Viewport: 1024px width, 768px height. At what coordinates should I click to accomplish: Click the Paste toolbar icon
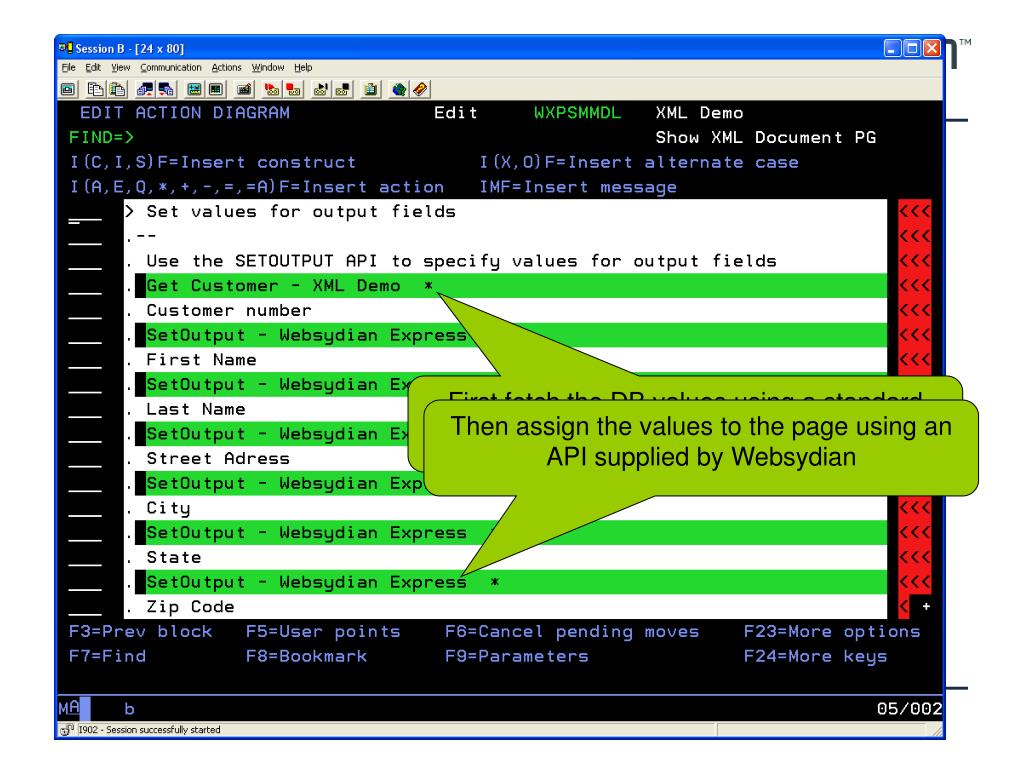118,89
